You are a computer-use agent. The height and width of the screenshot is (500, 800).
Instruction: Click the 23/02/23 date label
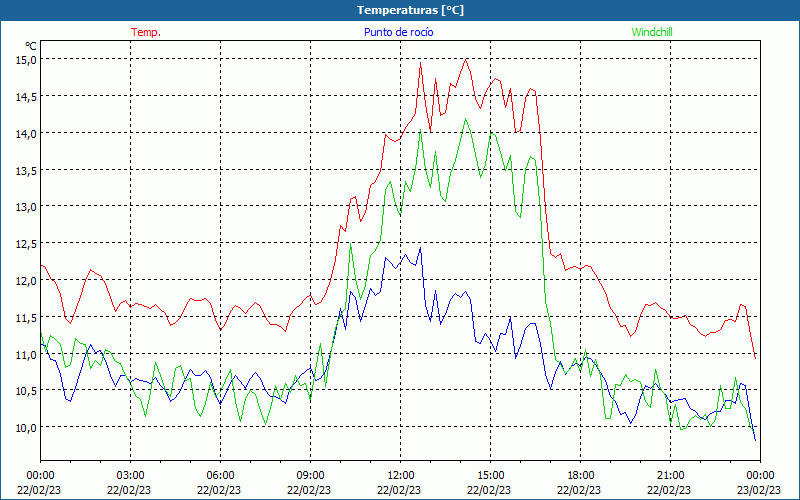(760, 490)
